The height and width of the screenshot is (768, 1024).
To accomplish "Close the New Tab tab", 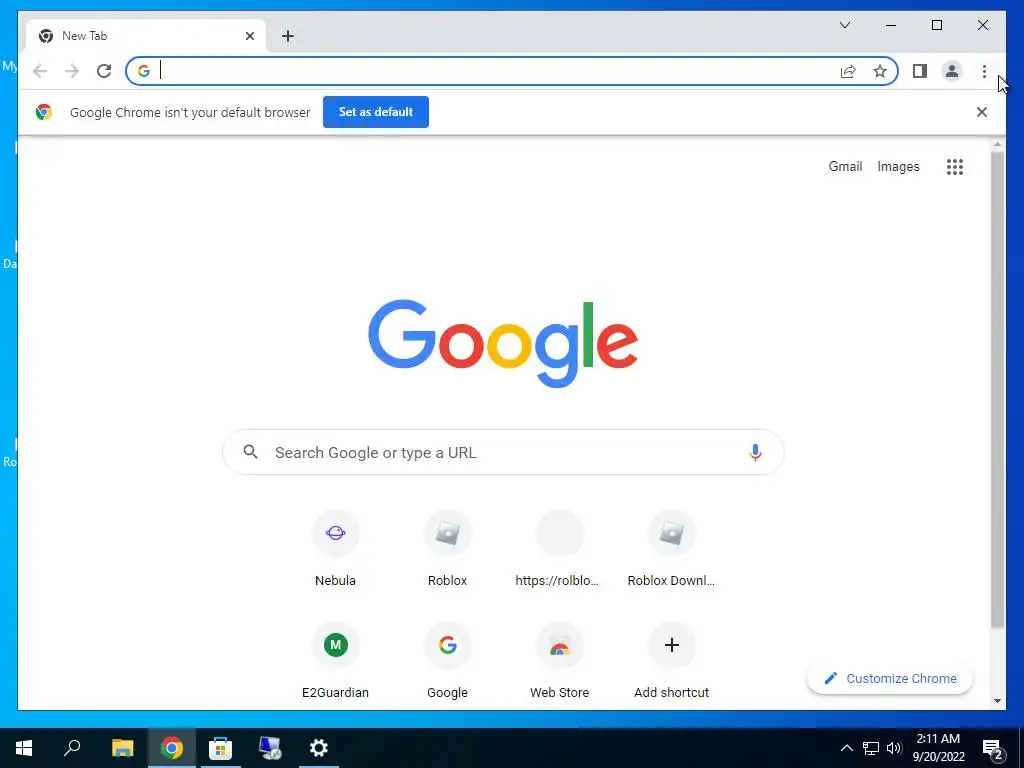I will click(x=249, y=36).
